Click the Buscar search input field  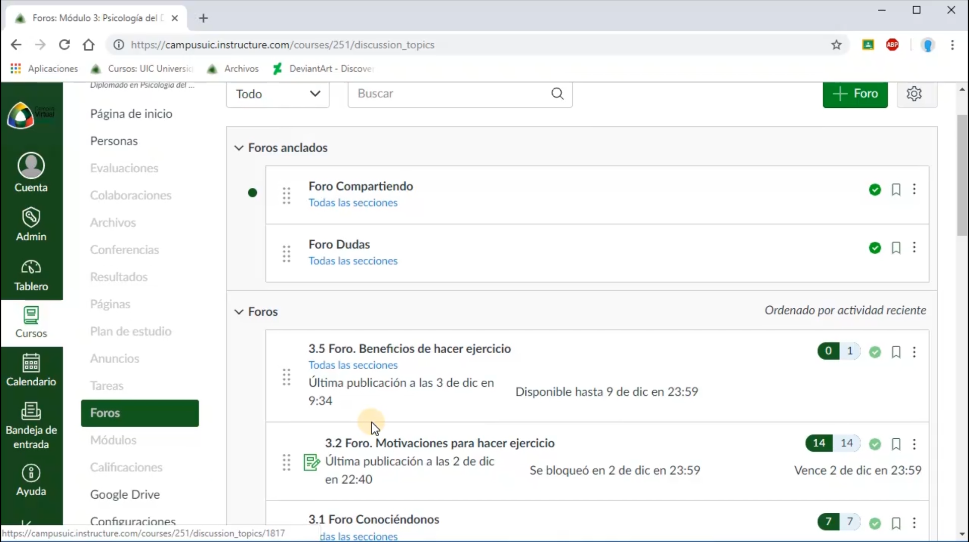(x=450, y=94)
